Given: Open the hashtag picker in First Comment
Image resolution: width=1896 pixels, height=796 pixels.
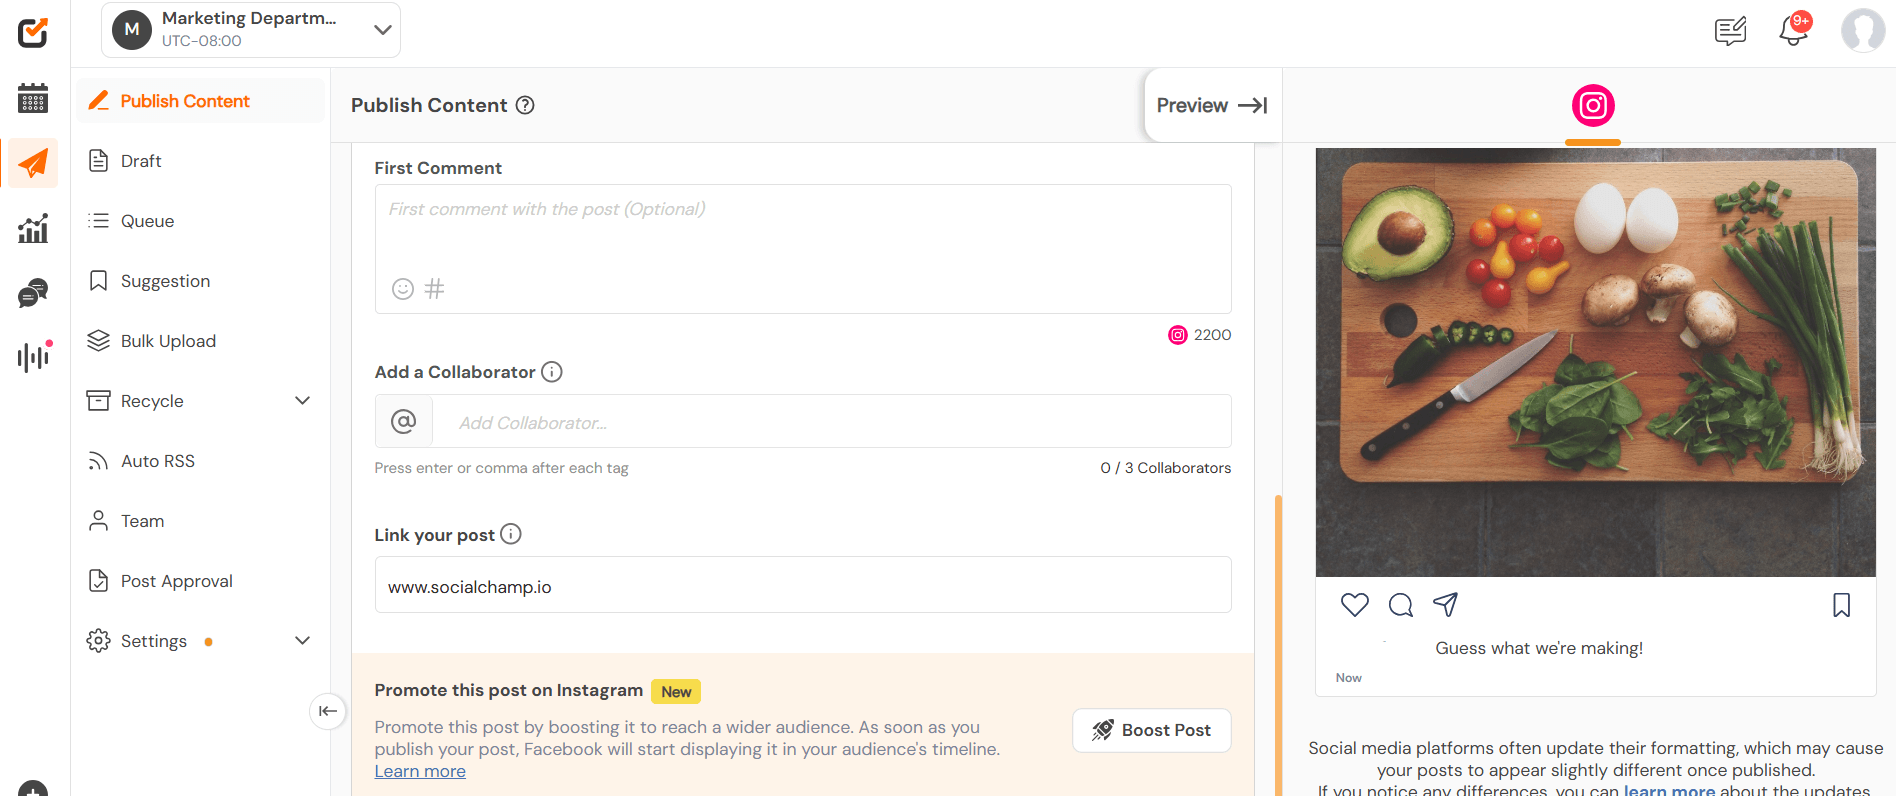Looking at the screenshot, I should pos(434,289).
